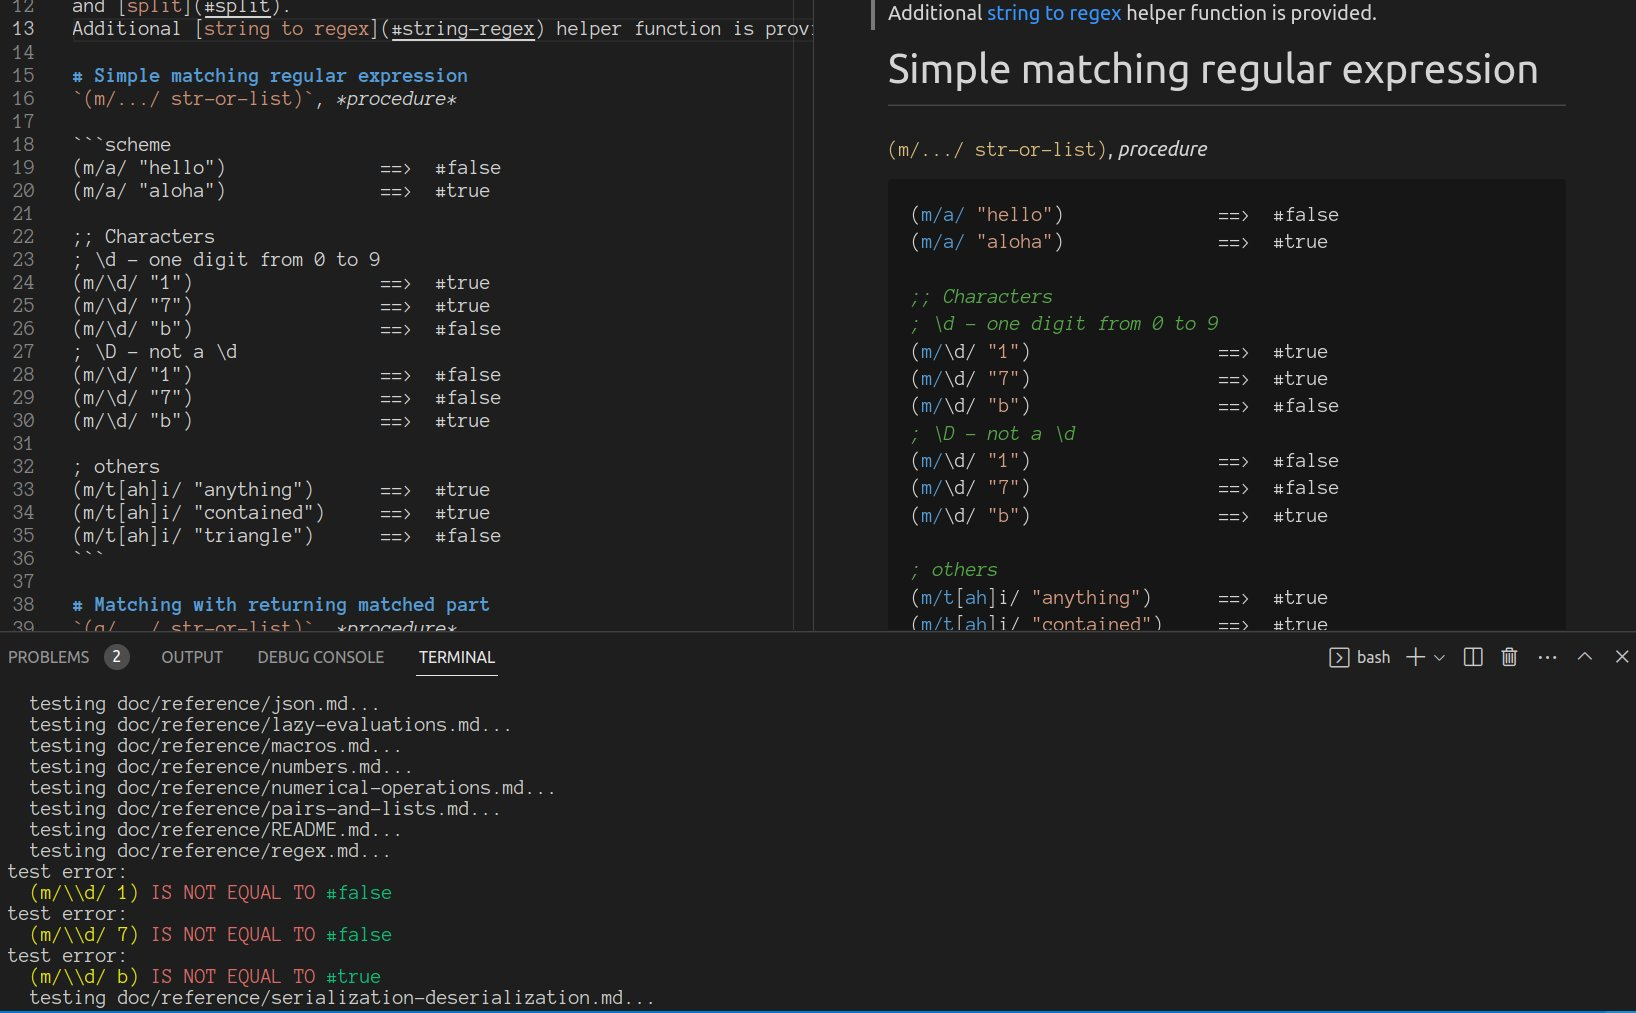Follow the #string-regex anchor in editor
This screenshot has width=1636, height=1013.
pos(462,29)
